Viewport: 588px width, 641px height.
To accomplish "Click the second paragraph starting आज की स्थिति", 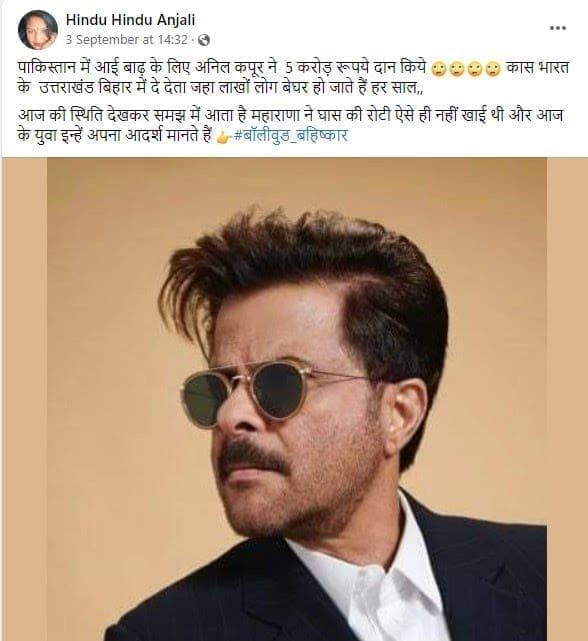I will tap(291, 125).
